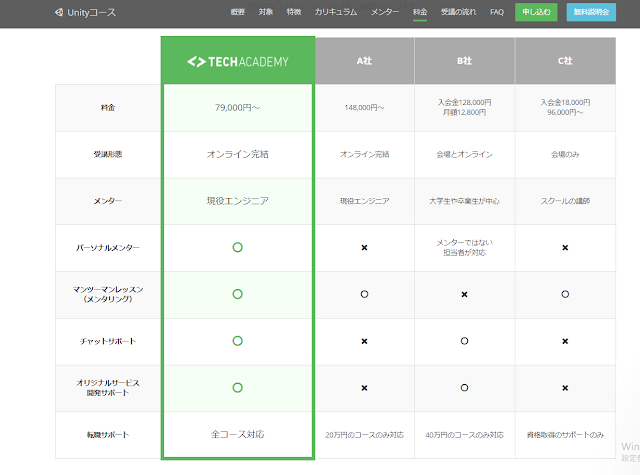Click the メンターではない担当者が対応 cell

pos(464,248)
